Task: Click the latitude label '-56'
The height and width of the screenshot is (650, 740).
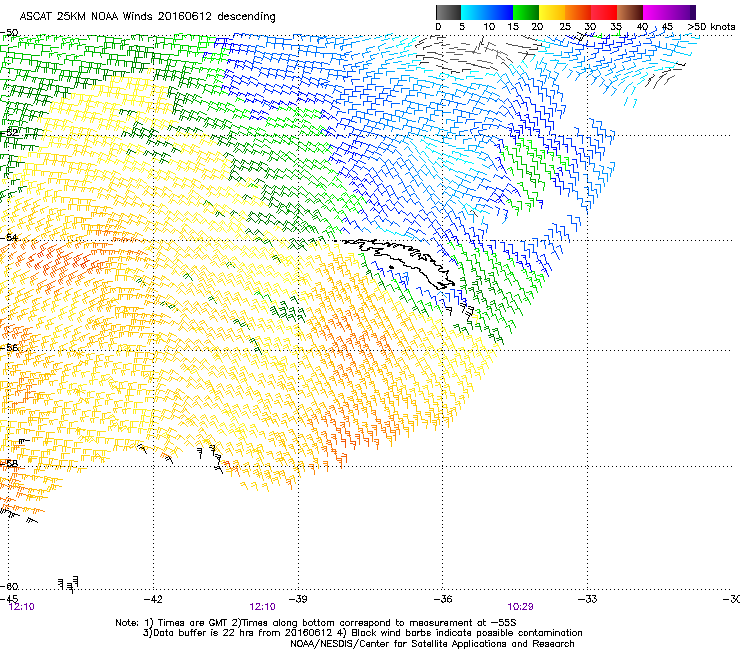Action: click(9, 347)
